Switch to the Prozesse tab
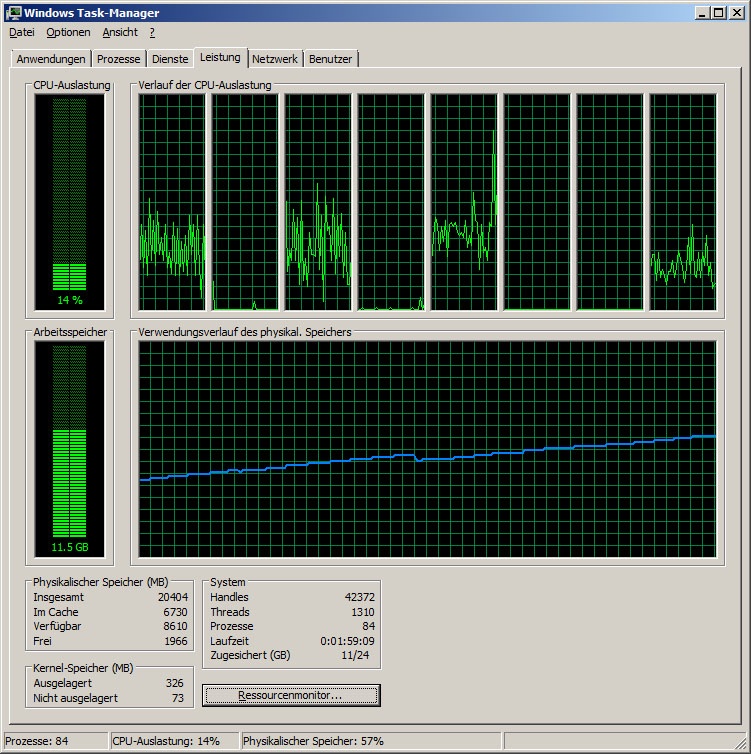 click(x=119, y=59)
